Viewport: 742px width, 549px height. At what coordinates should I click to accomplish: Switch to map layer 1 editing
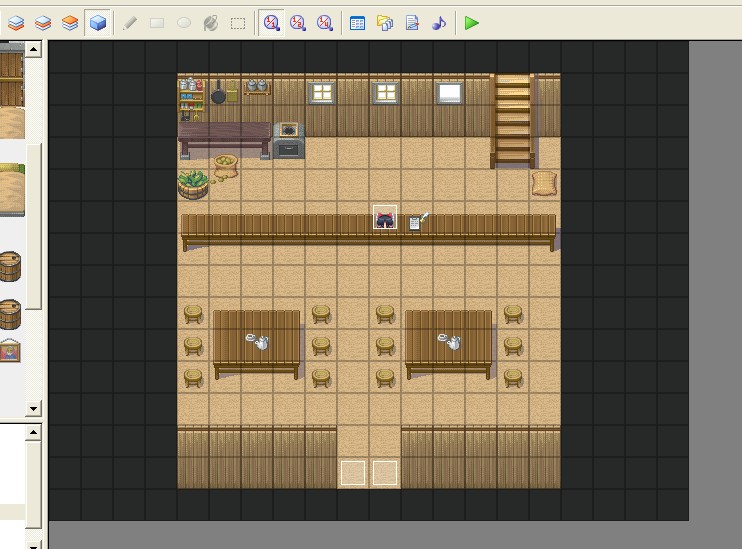coord(16,23)
